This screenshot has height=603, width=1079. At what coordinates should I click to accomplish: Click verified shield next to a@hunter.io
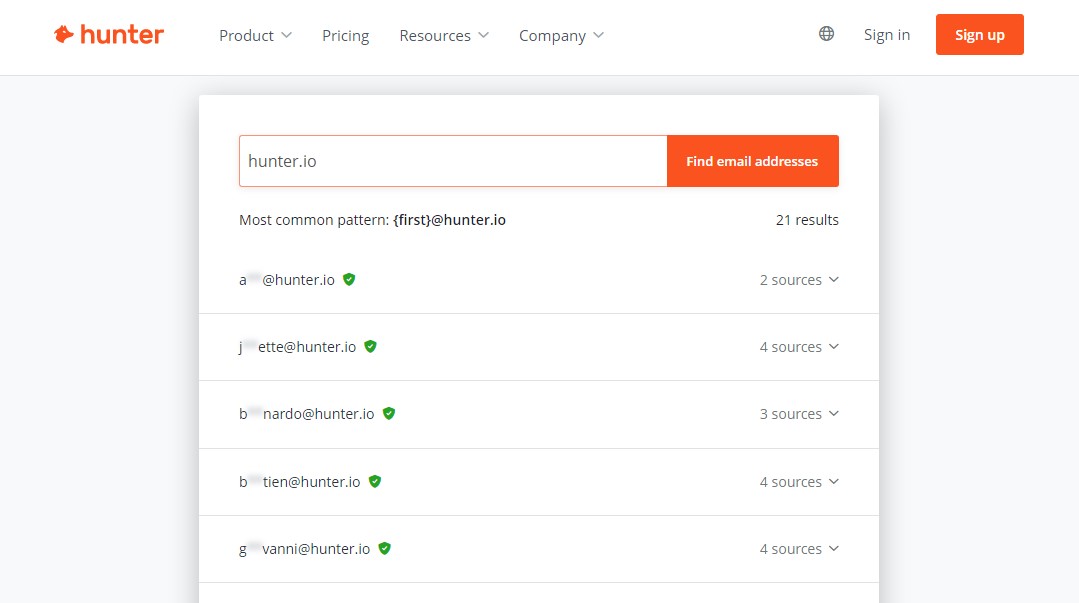pyautogui.click(x=349, y=279)
